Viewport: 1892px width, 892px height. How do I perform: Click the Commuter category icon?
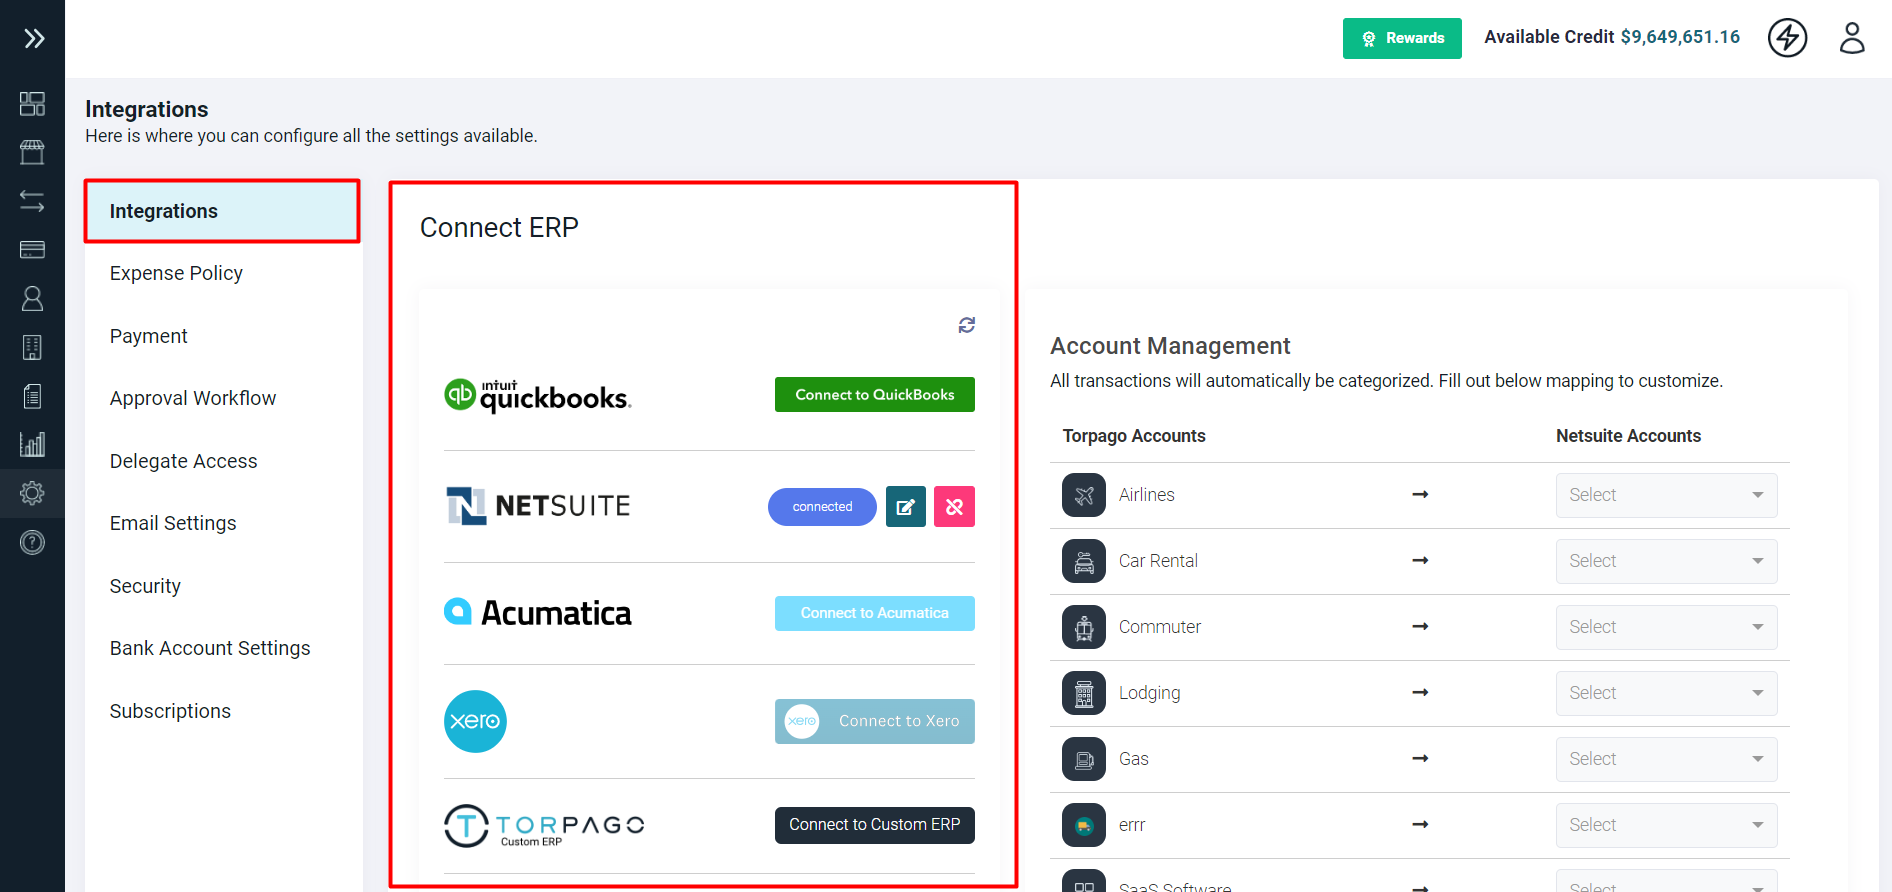[x=1083, y=627]
